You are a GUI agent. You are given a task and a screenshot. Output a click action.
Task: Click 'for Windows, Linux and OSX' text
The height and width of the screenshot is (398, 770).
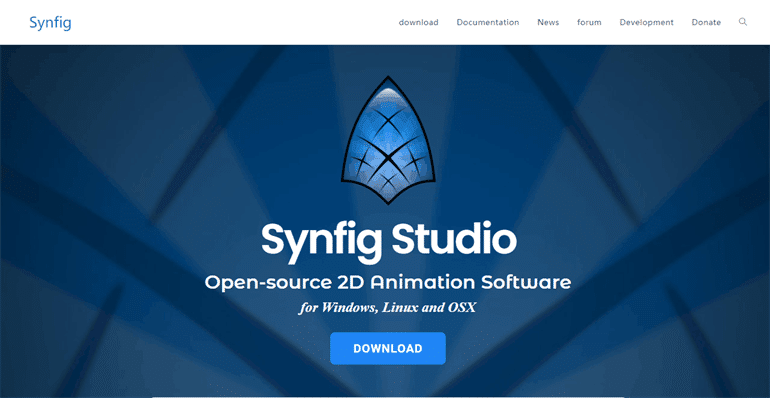pyautogui.click(x=387, y=308)
